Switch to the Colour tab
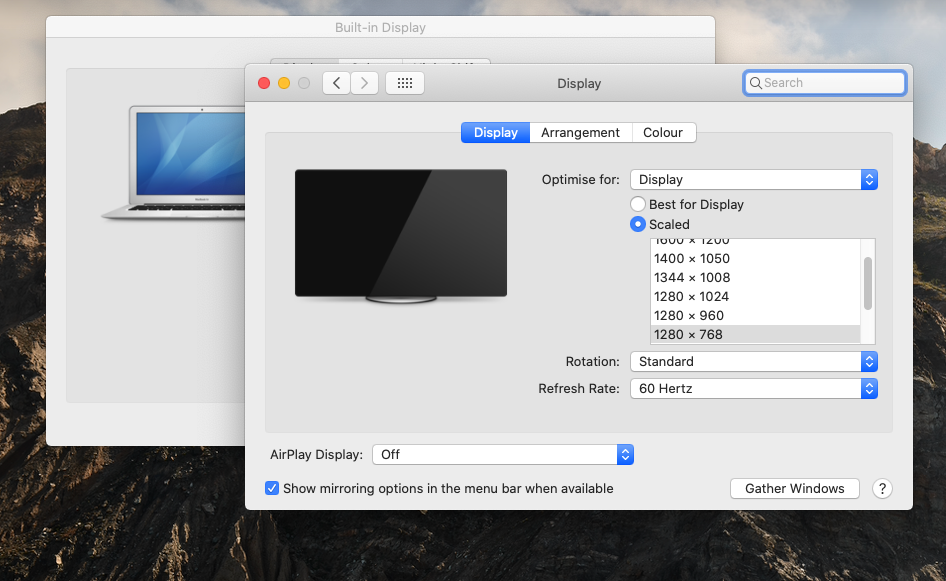This screenshot has width=946, height=581. pos(663,133)
